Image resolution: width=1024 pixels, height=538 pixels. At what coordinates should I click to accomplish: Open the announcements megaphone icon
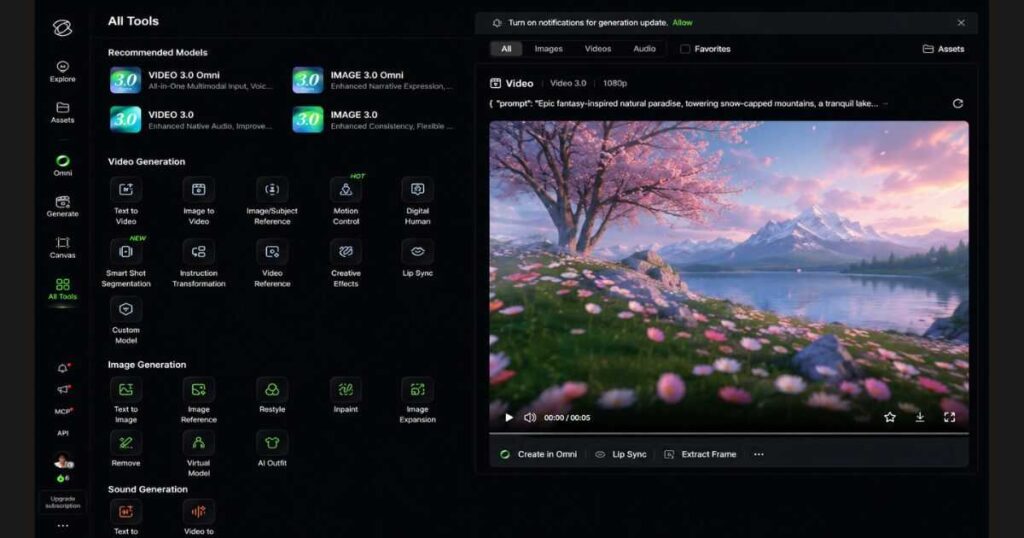click(63, 389)
